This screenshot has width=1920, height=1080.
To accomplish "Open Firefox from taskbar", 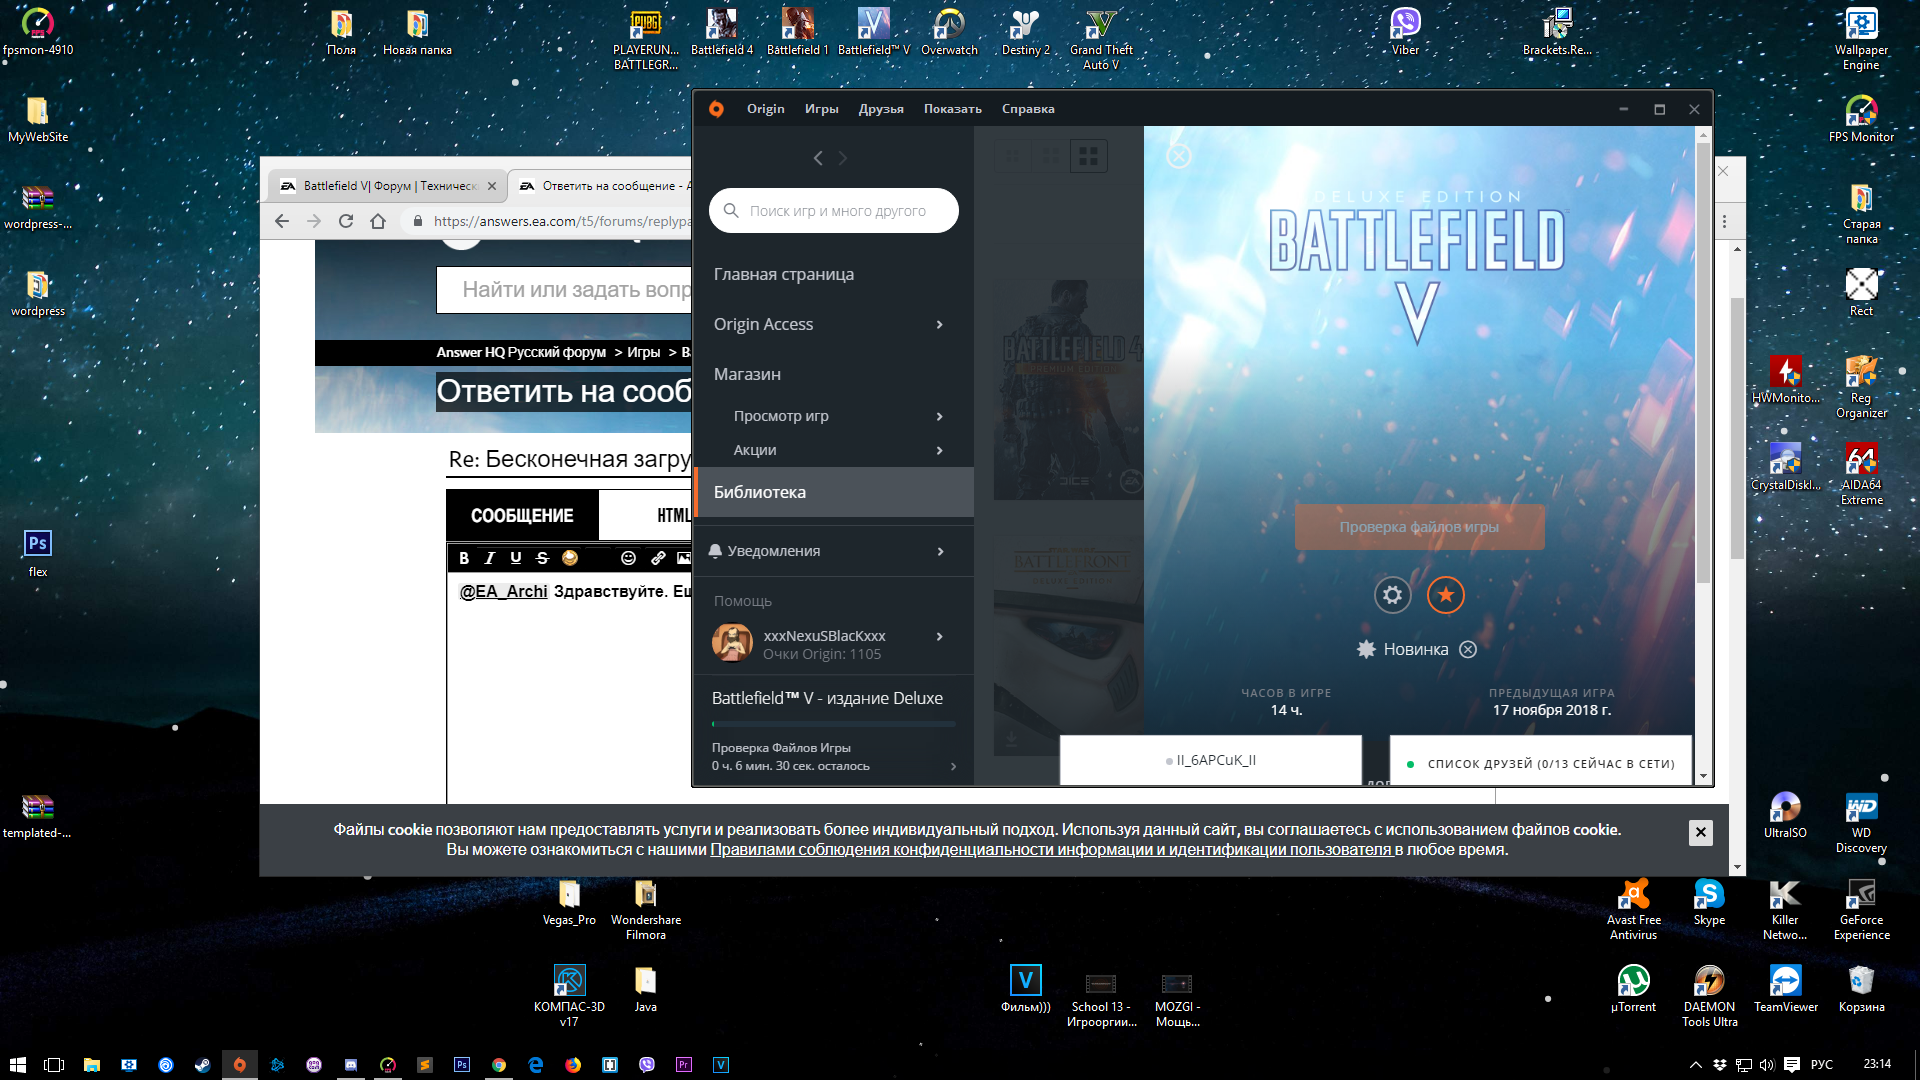I will tap(572, 1065).
